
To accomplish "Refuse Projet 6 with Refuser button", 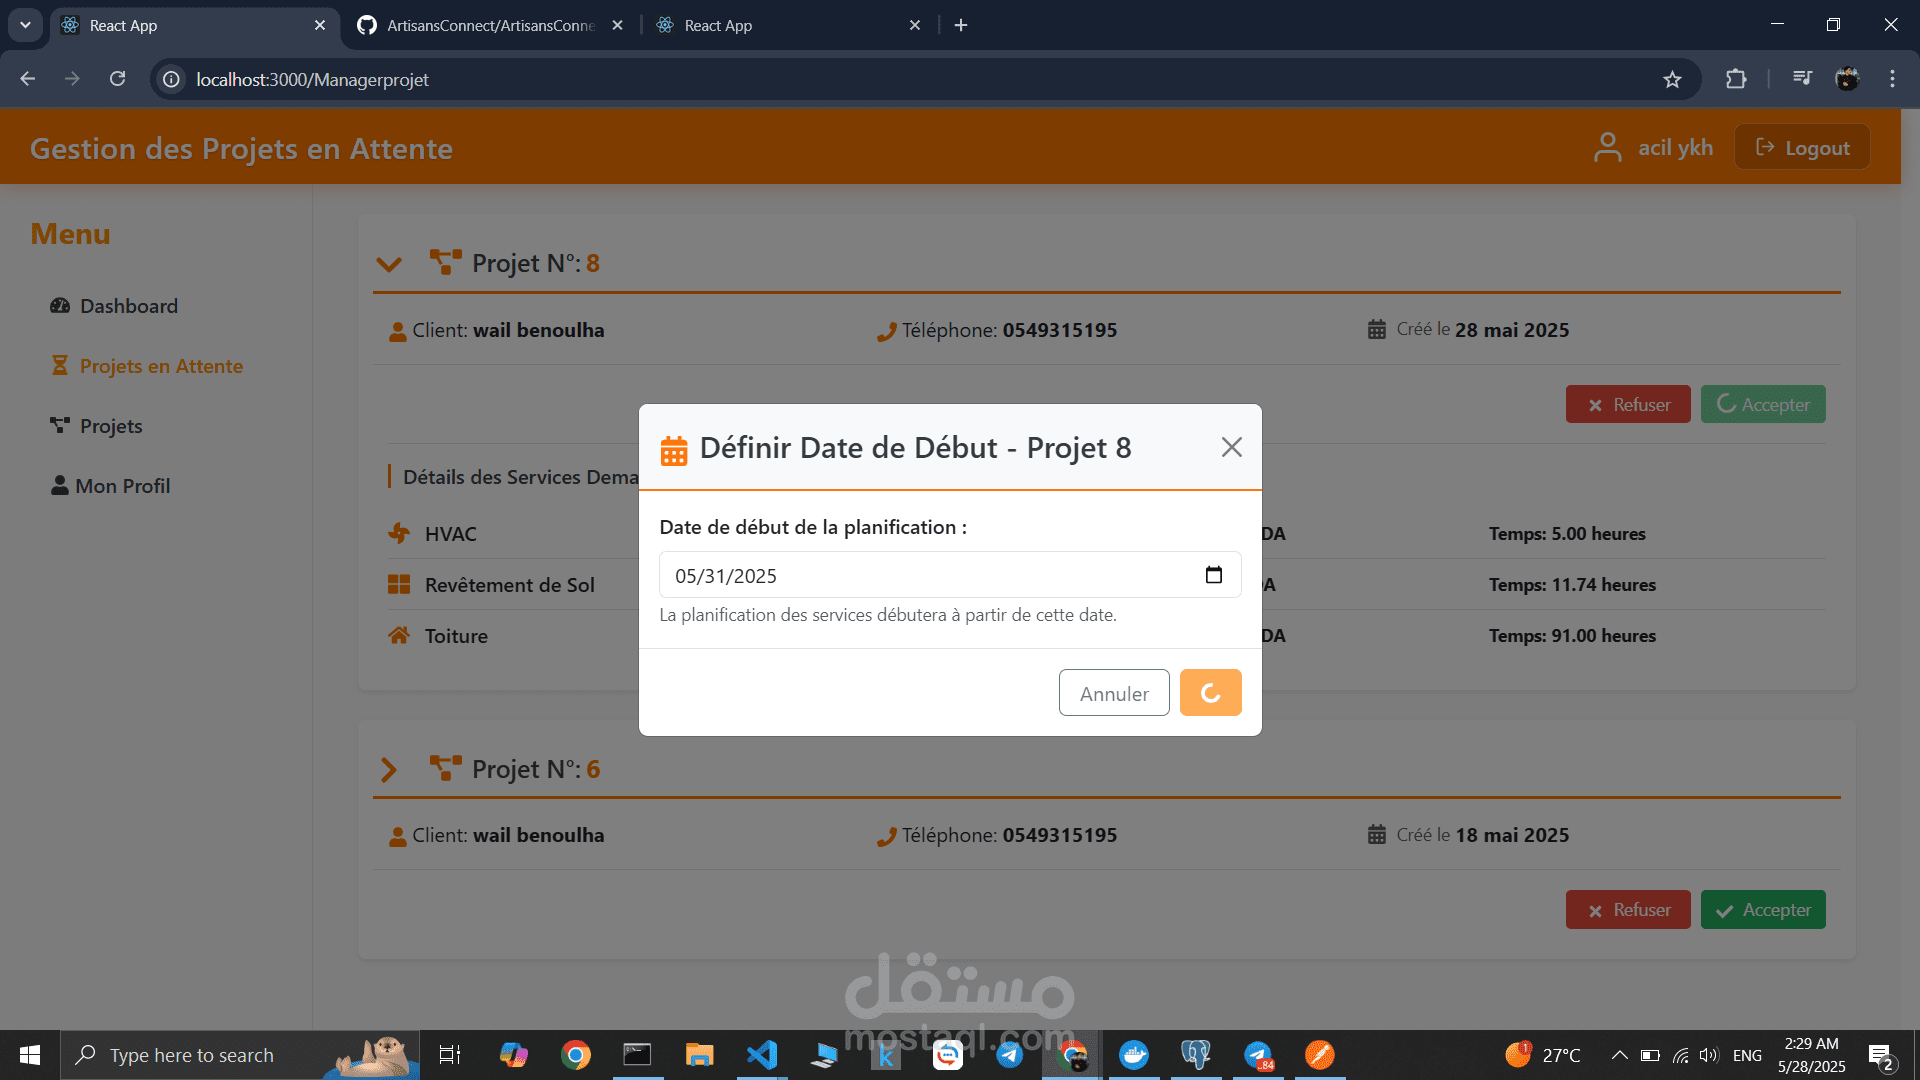I will (x=1627, y=910).
